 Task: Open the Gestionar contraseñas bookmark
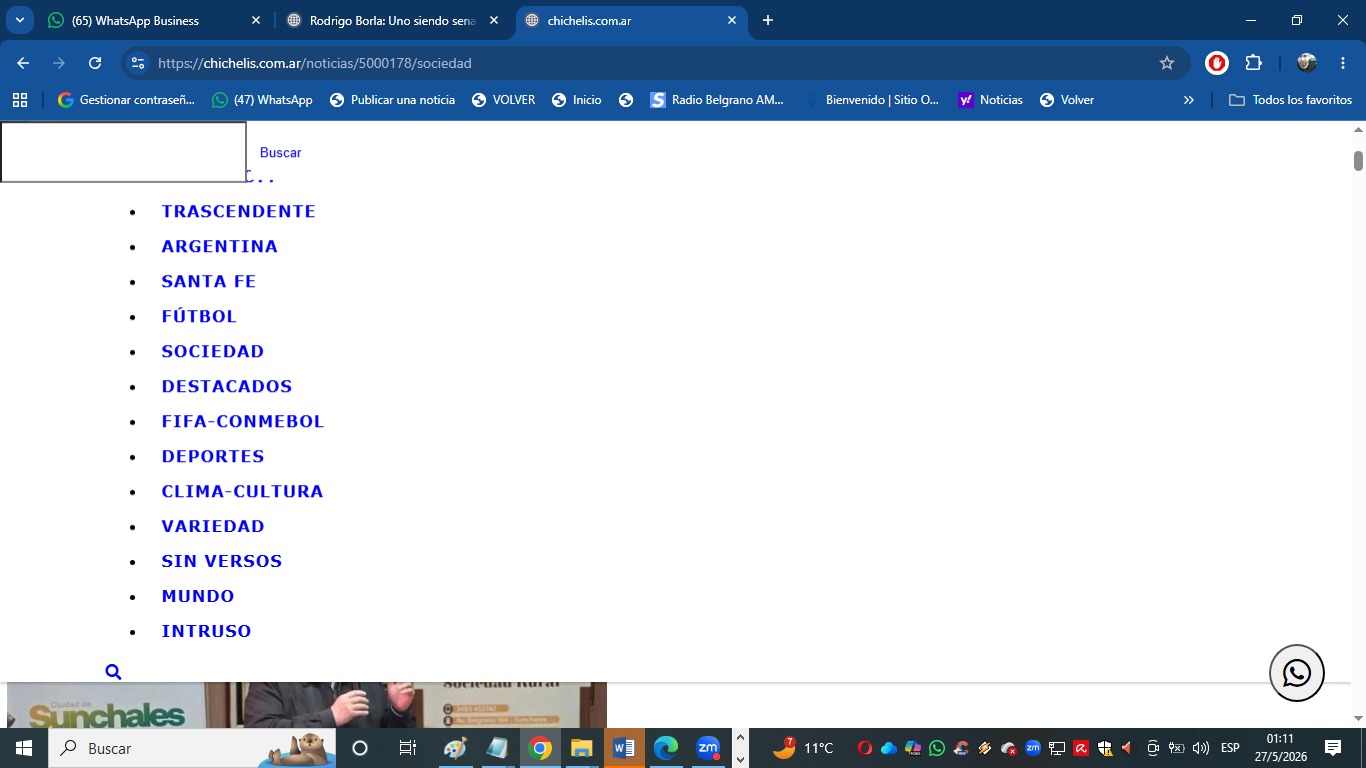(126, 100)
